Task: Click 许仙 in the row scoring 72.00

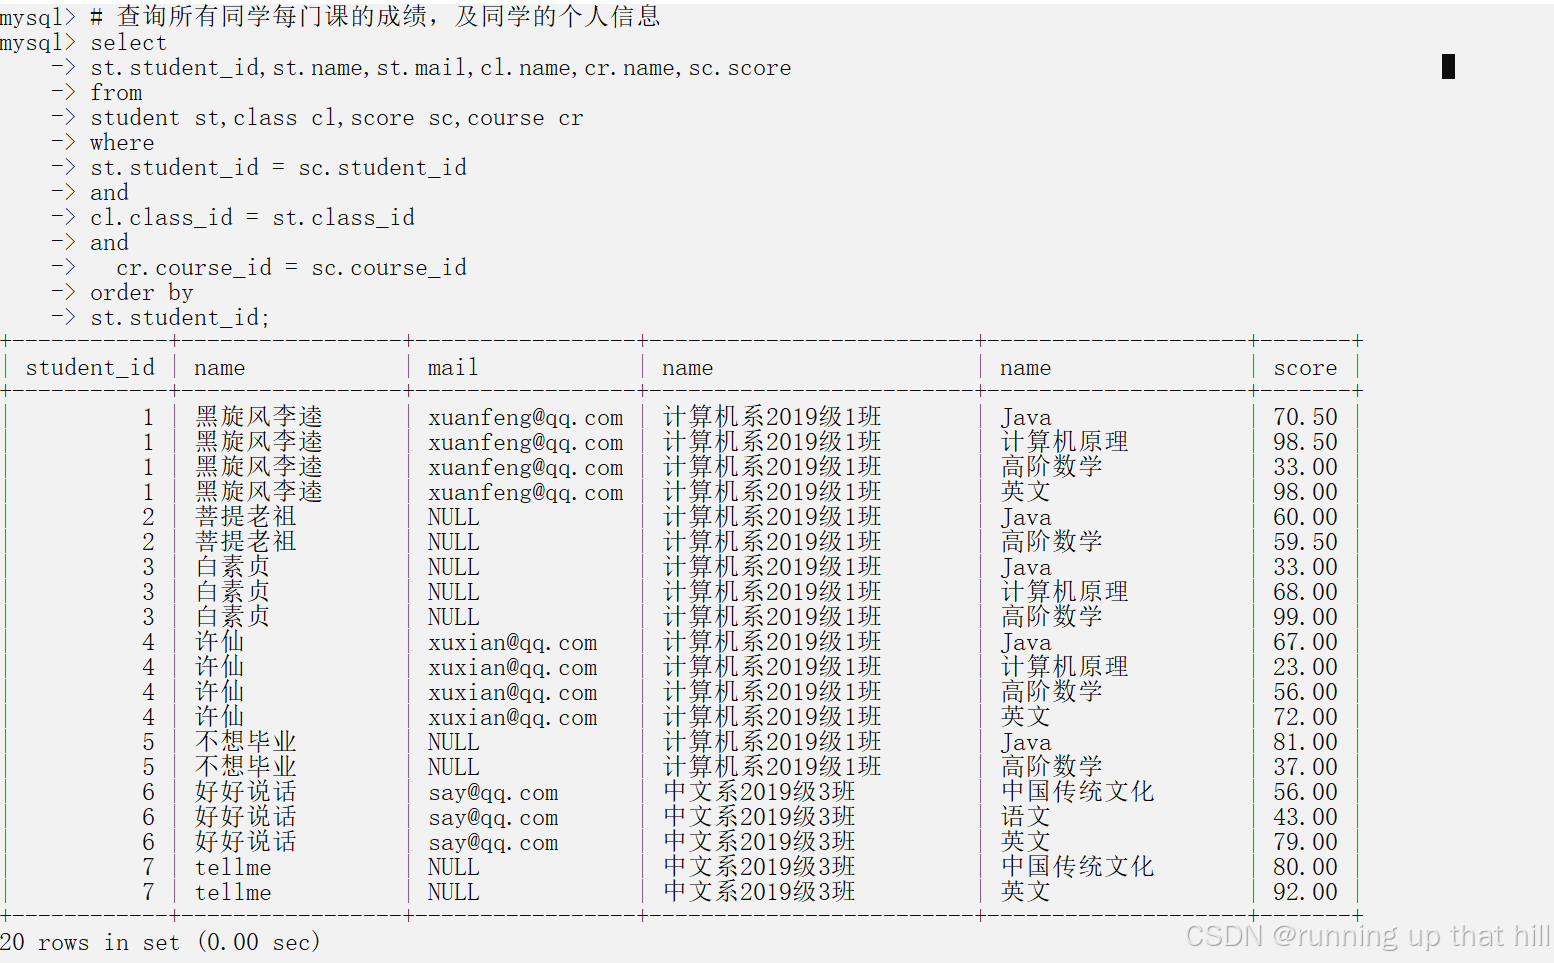Action: (220, 717)
